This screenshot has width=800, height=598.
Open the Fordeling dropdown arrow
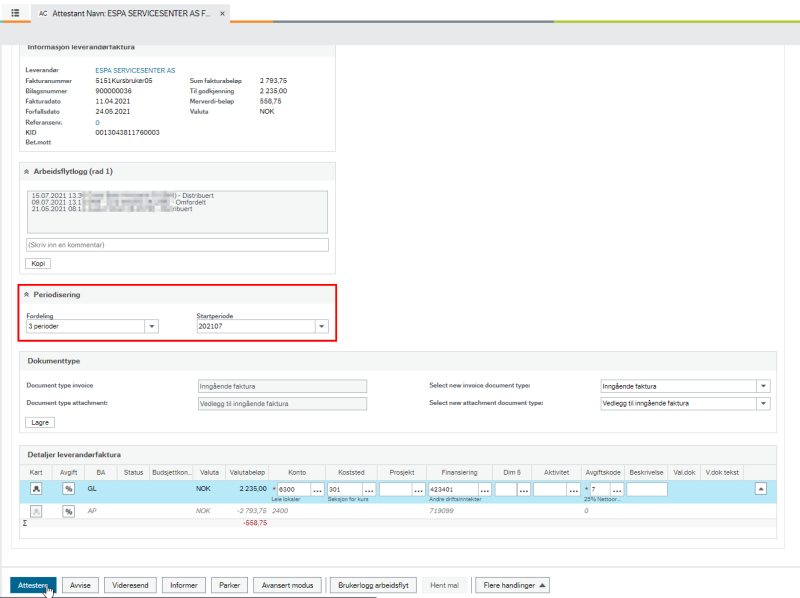[152, 326]
